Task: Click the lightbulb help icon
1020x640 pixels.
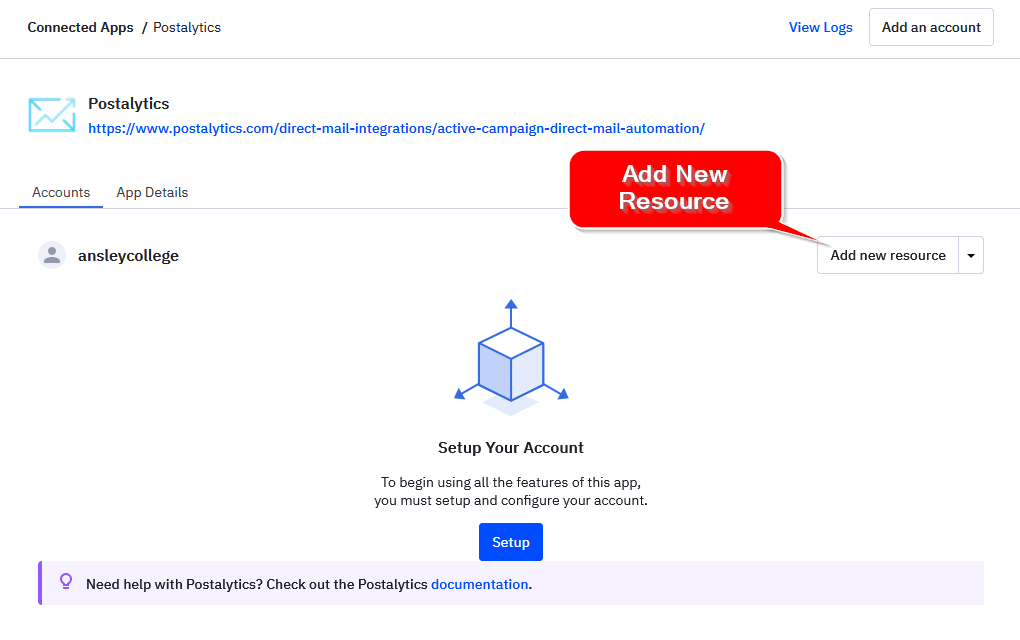Action: (66, 581)
